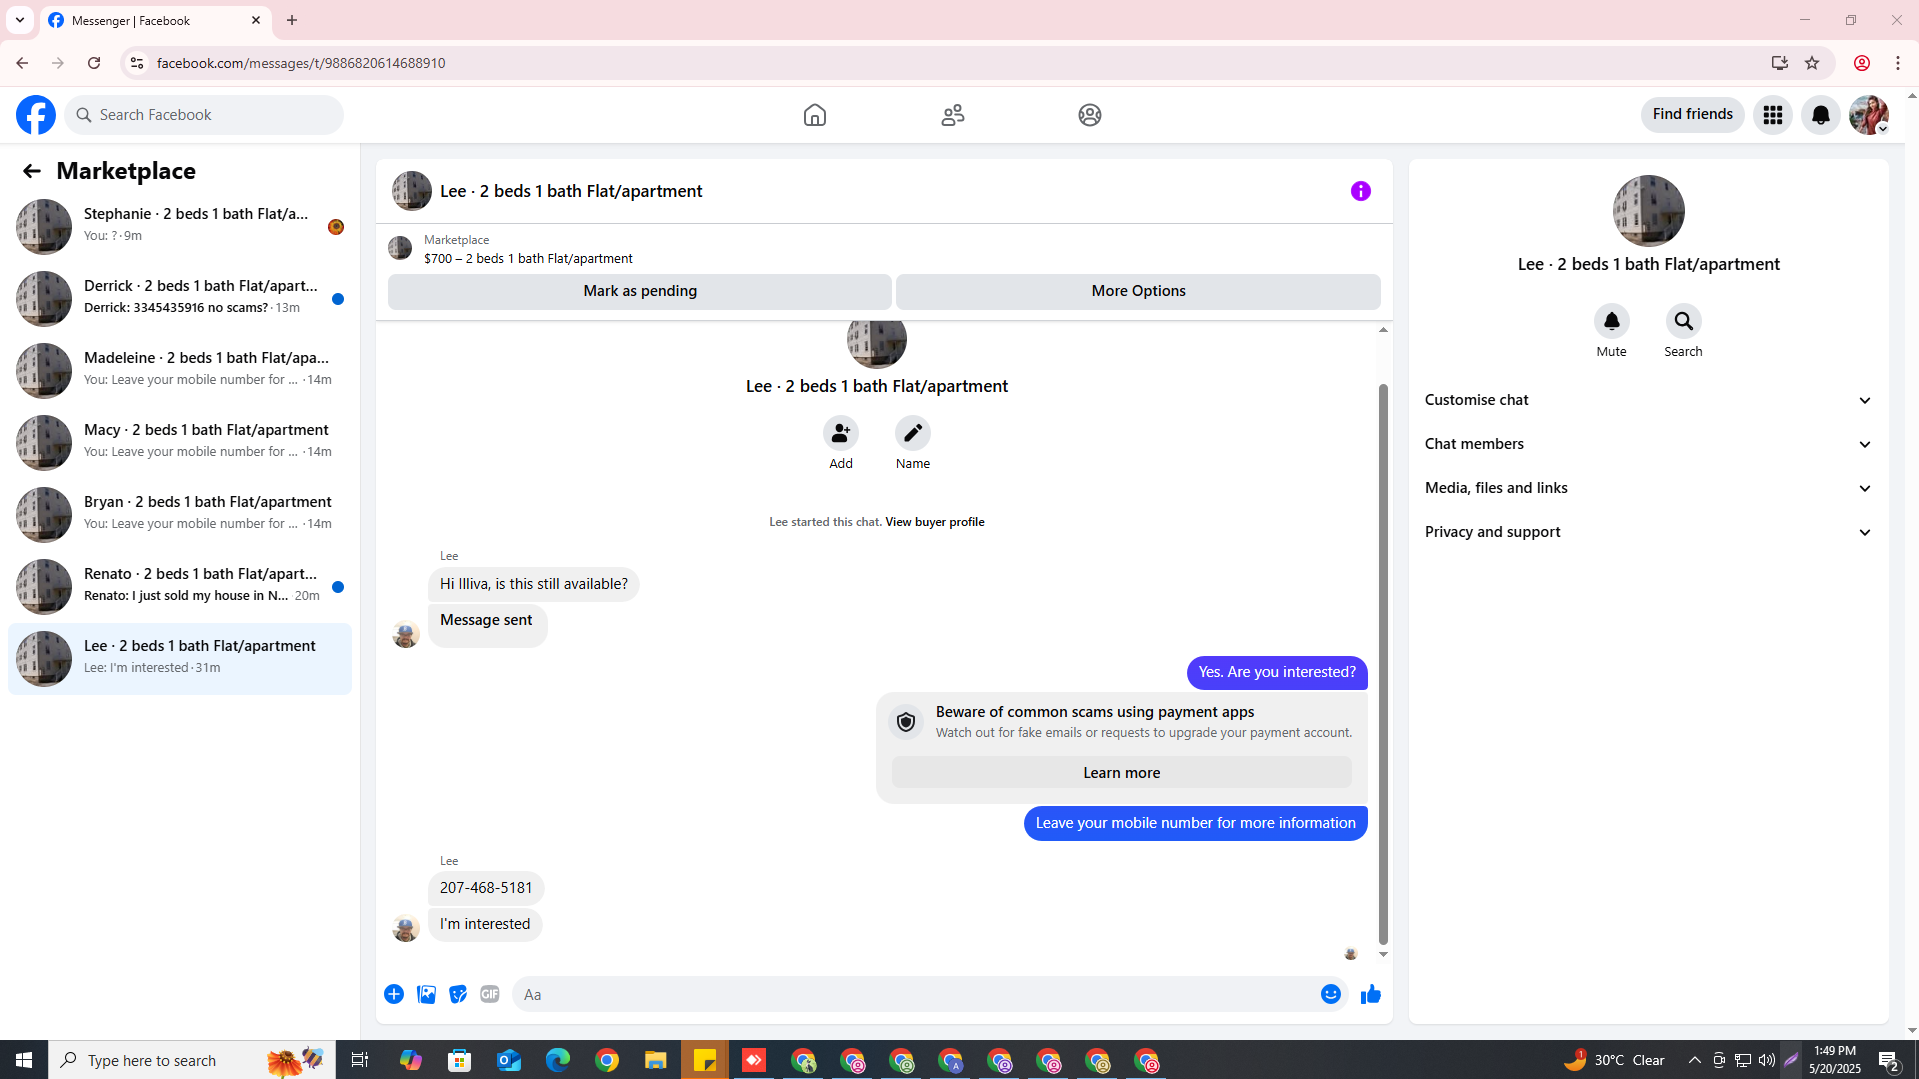This screenshot has height=1079, width=1919.
Task: Bookmark this page with the star icon
Action: tap(1812, 63)
